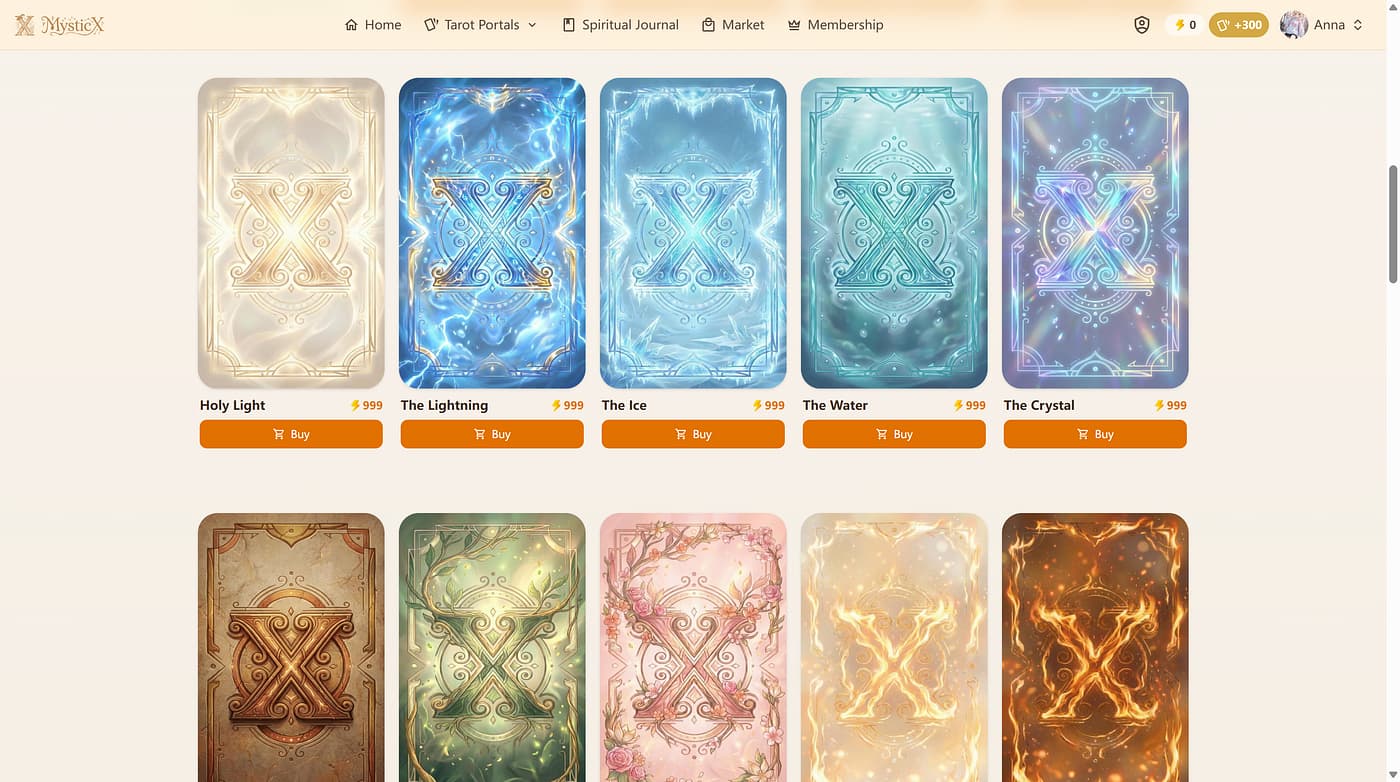1400x782 pixels.
Task: Open the Spiritual Journal page
Action: pos(620,25)
